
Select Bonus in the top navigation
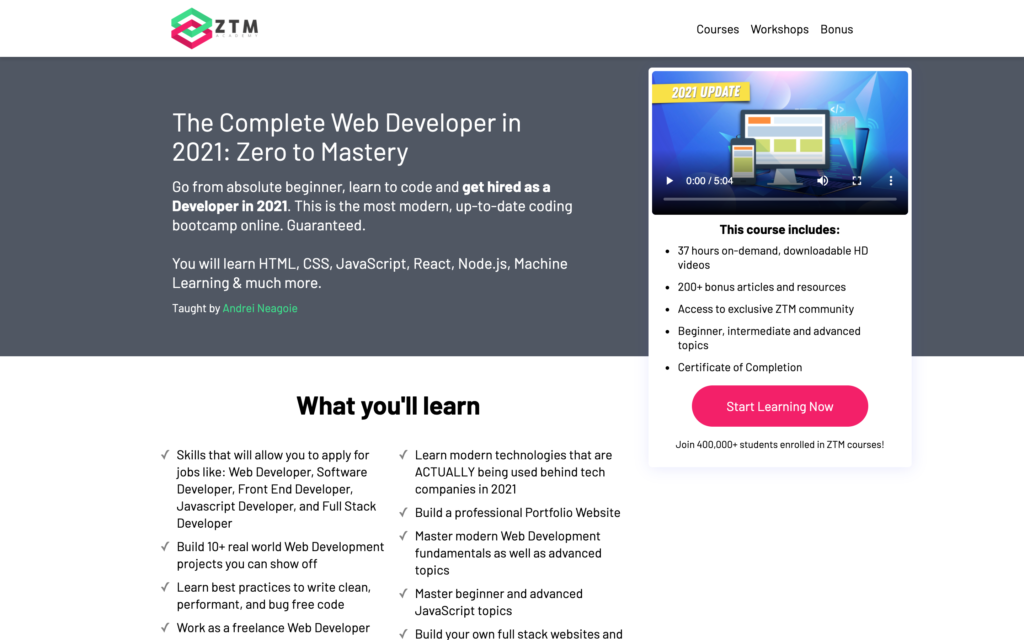(x=836, y=29)
